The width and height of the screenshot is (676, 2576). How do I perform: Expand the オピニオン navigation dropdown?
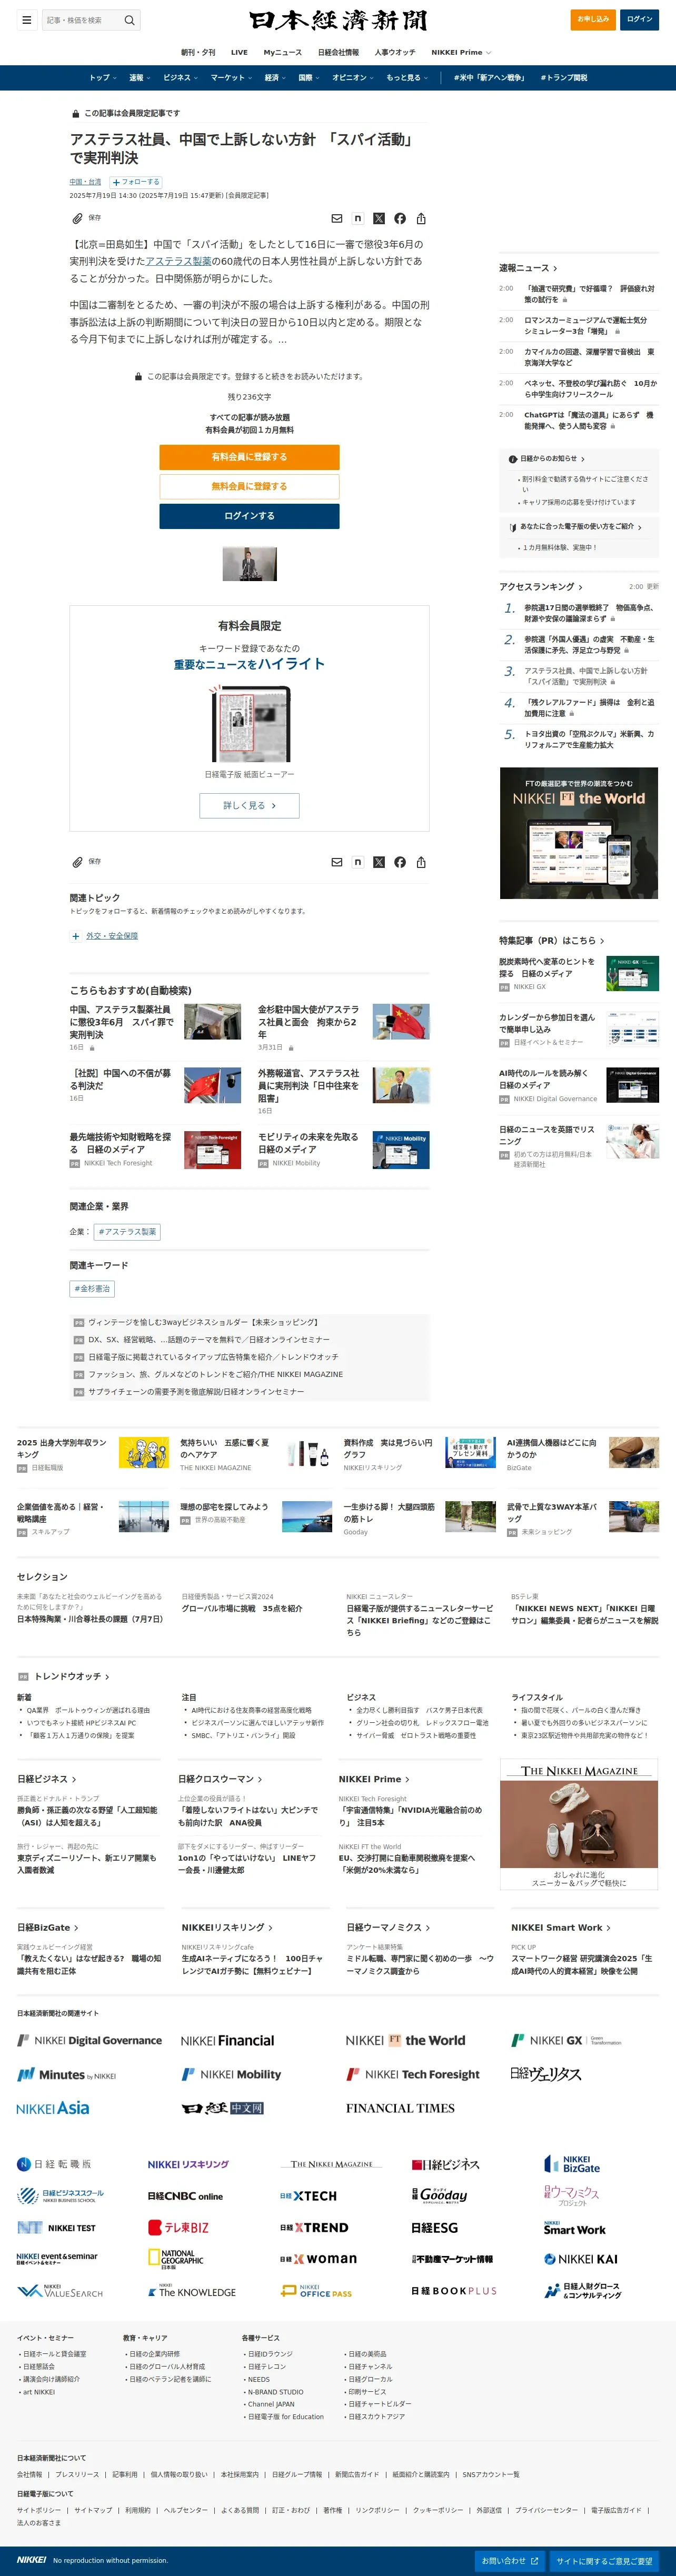click(353, 78)
